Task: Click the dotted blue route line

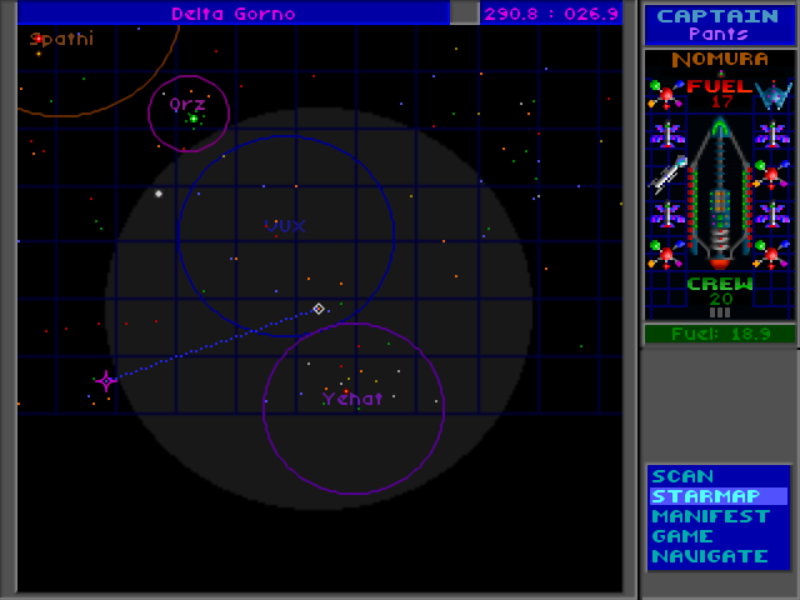Action: point(214,345)
